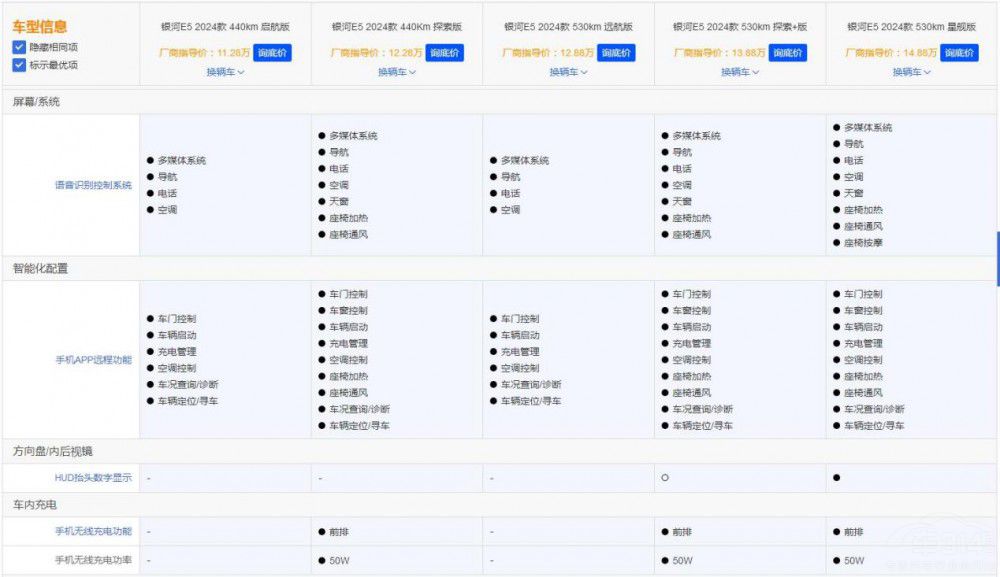Image resolution: width=1000 pixels, height=577 pixels.
Task: Open the 语音识别控制系统 link
Action: [93, 185]
